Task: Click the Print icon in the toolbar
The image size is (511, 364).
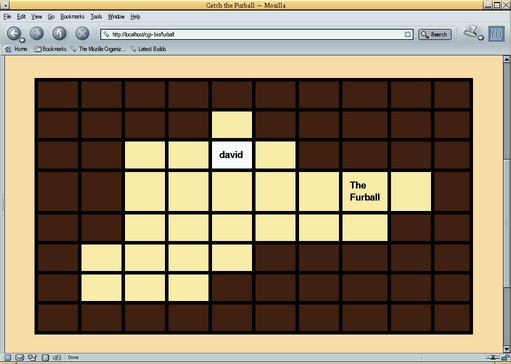Action: click(471, 32)
